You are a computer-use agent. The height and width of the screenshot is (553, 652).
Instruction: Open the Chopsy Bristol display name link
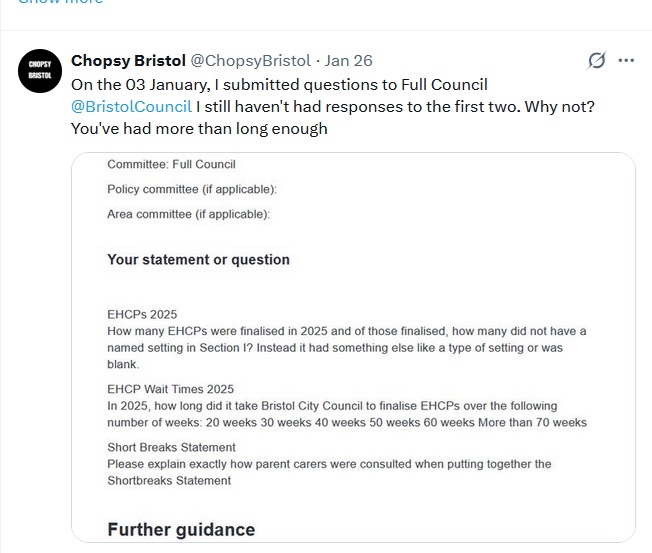click(x=128, y=61)
